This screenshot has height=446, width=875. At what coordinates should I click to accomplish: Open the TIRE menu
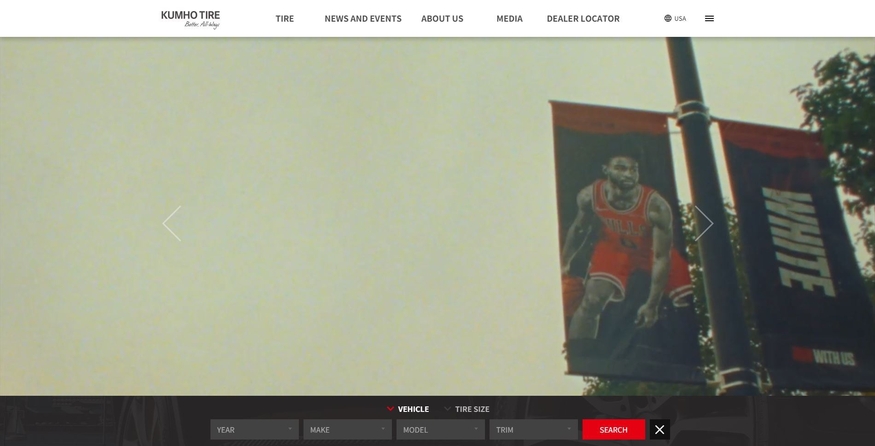point(285,18)
